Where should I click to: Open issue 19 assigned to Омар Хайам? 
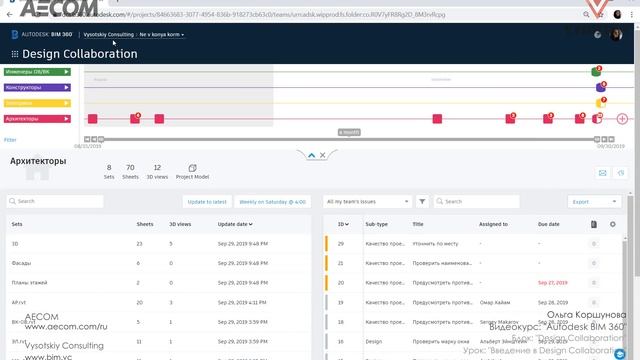point(473,302)
